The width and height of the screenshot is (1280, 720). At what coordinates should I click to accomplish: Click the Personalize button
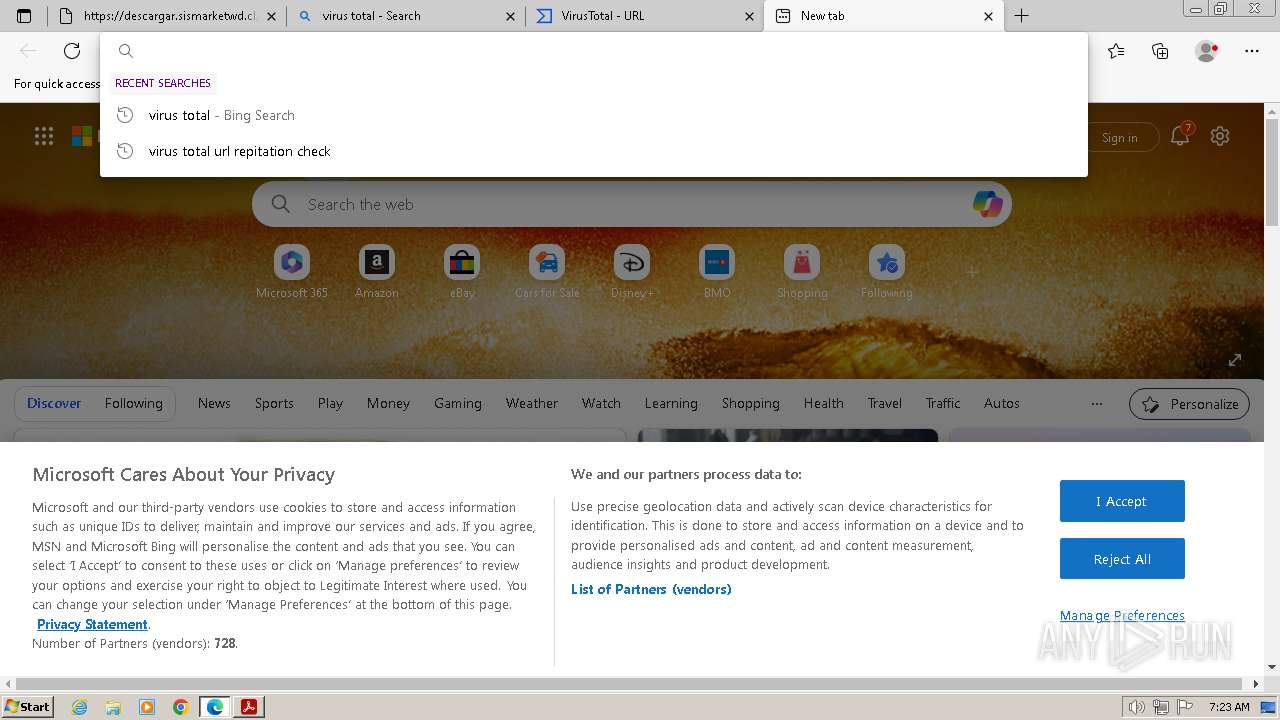point(1189,404)
